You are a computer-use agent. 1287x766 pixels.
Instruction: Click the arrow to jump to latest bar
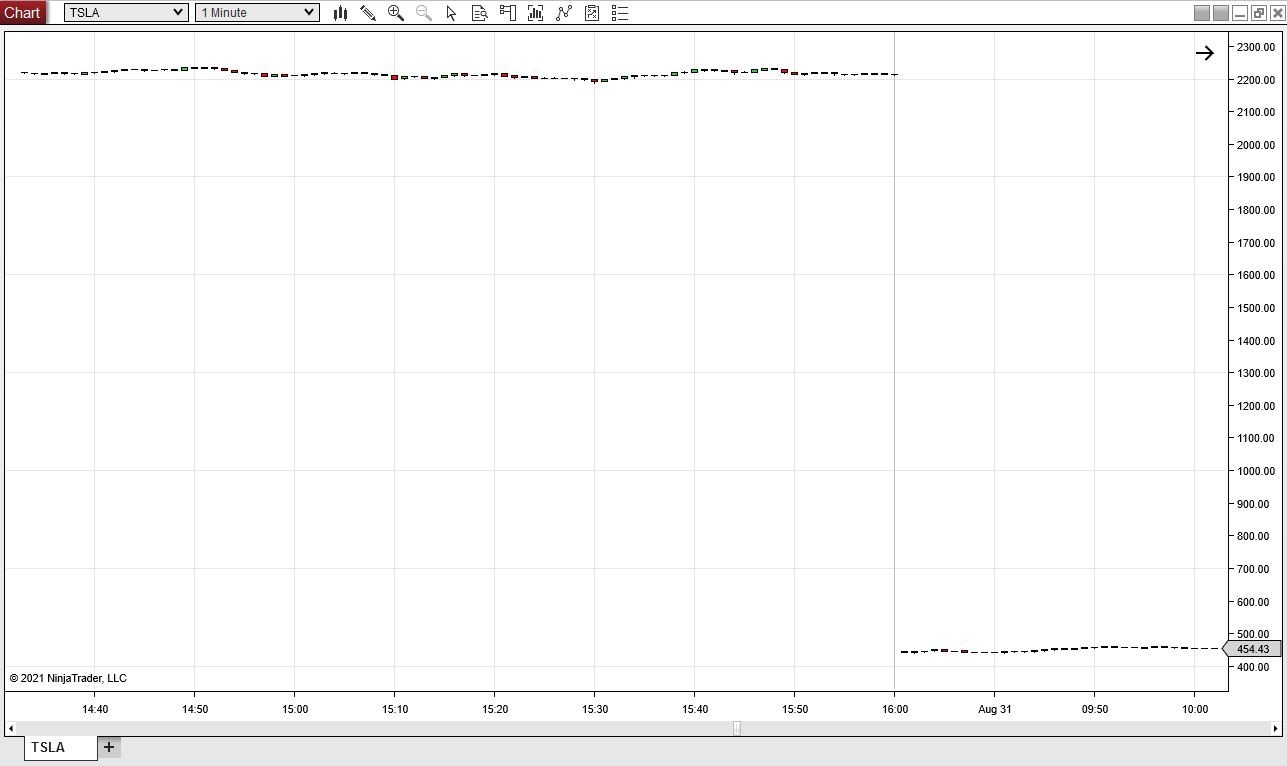pyautogui.click(x=1204, y=53)
